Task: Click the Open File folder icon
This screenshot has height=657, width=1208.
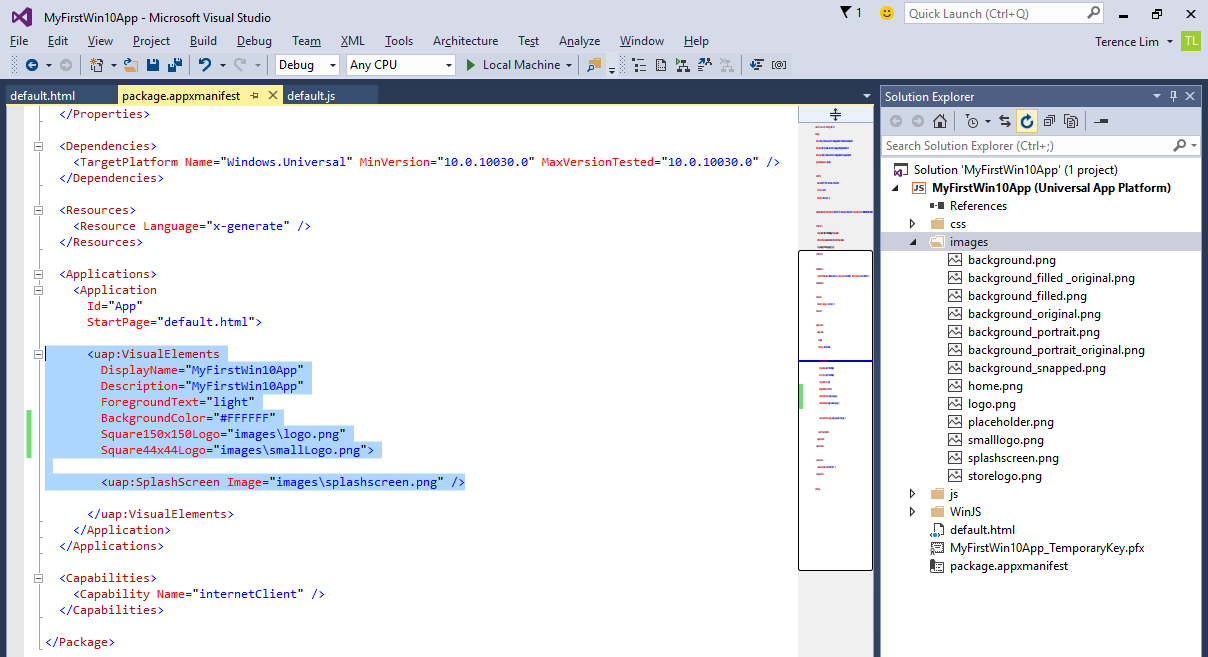Action: (x=130, y=65)
